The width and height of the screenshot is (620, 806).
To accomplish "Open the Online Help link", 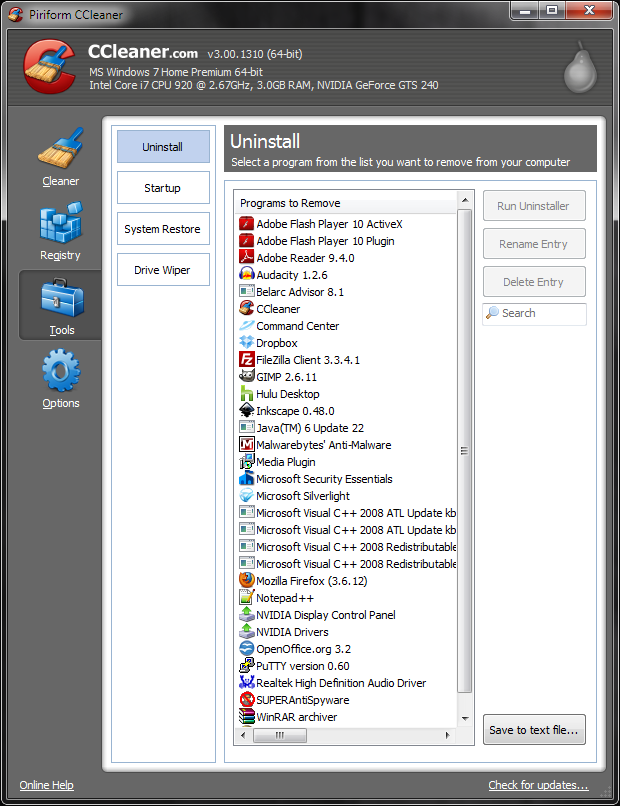I will click(x=46, y=785).
